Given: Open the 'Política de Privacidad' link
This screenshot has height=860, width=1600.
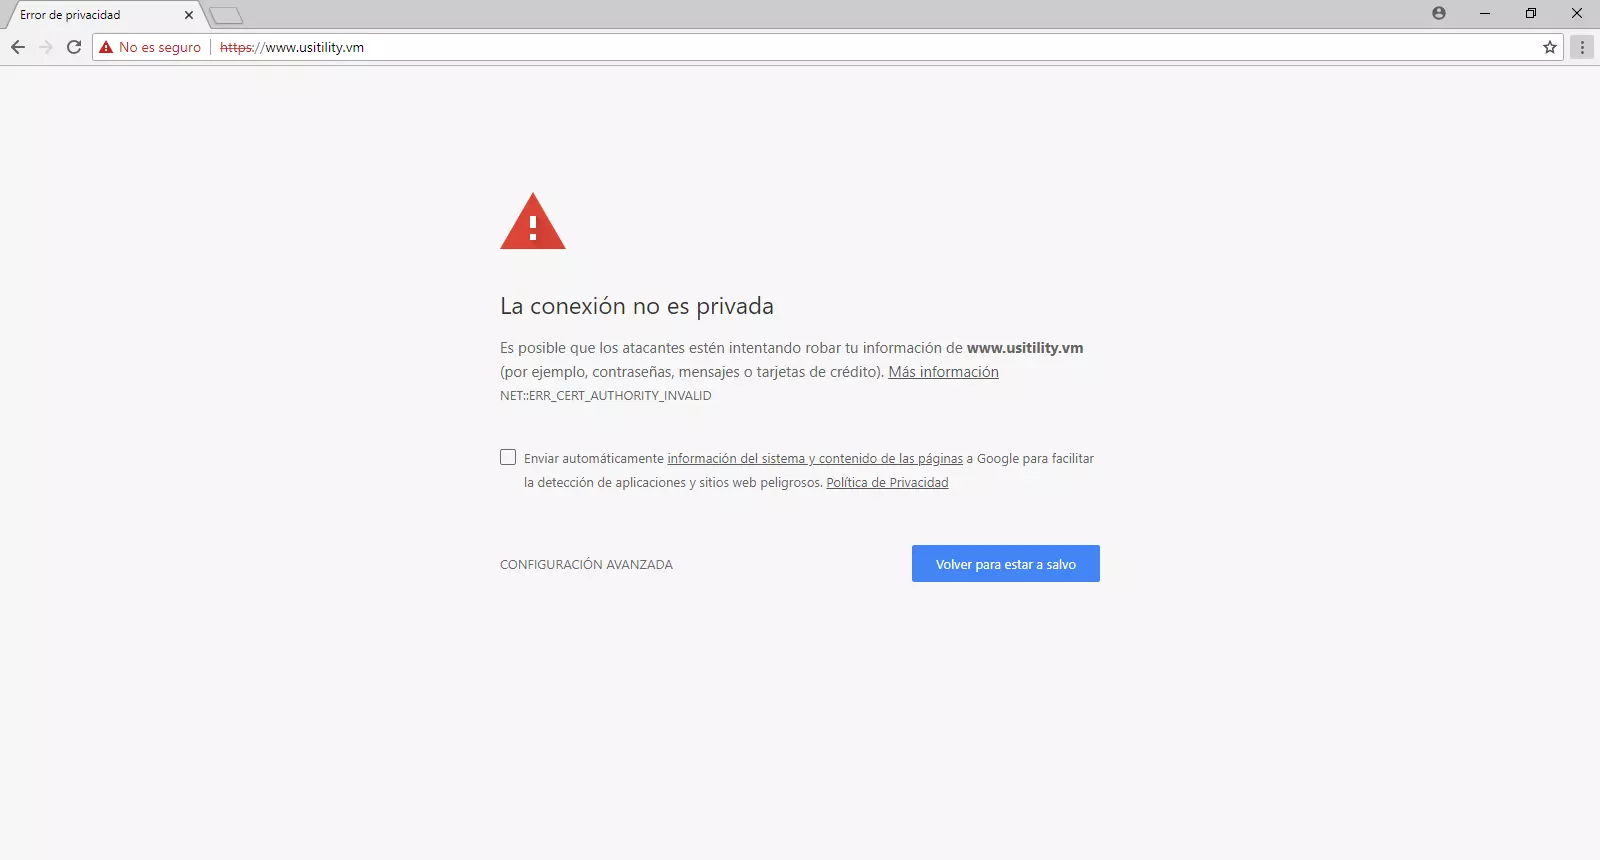Looking at the screenshot, I should 887,483.
